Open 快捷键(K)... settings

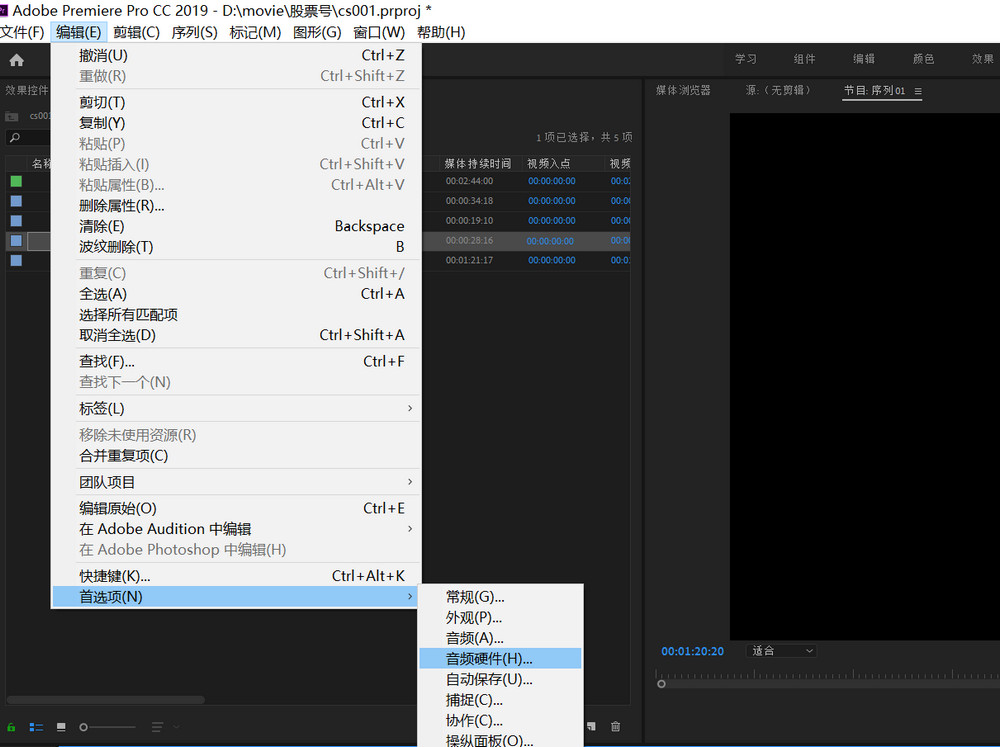click(236, 576)
